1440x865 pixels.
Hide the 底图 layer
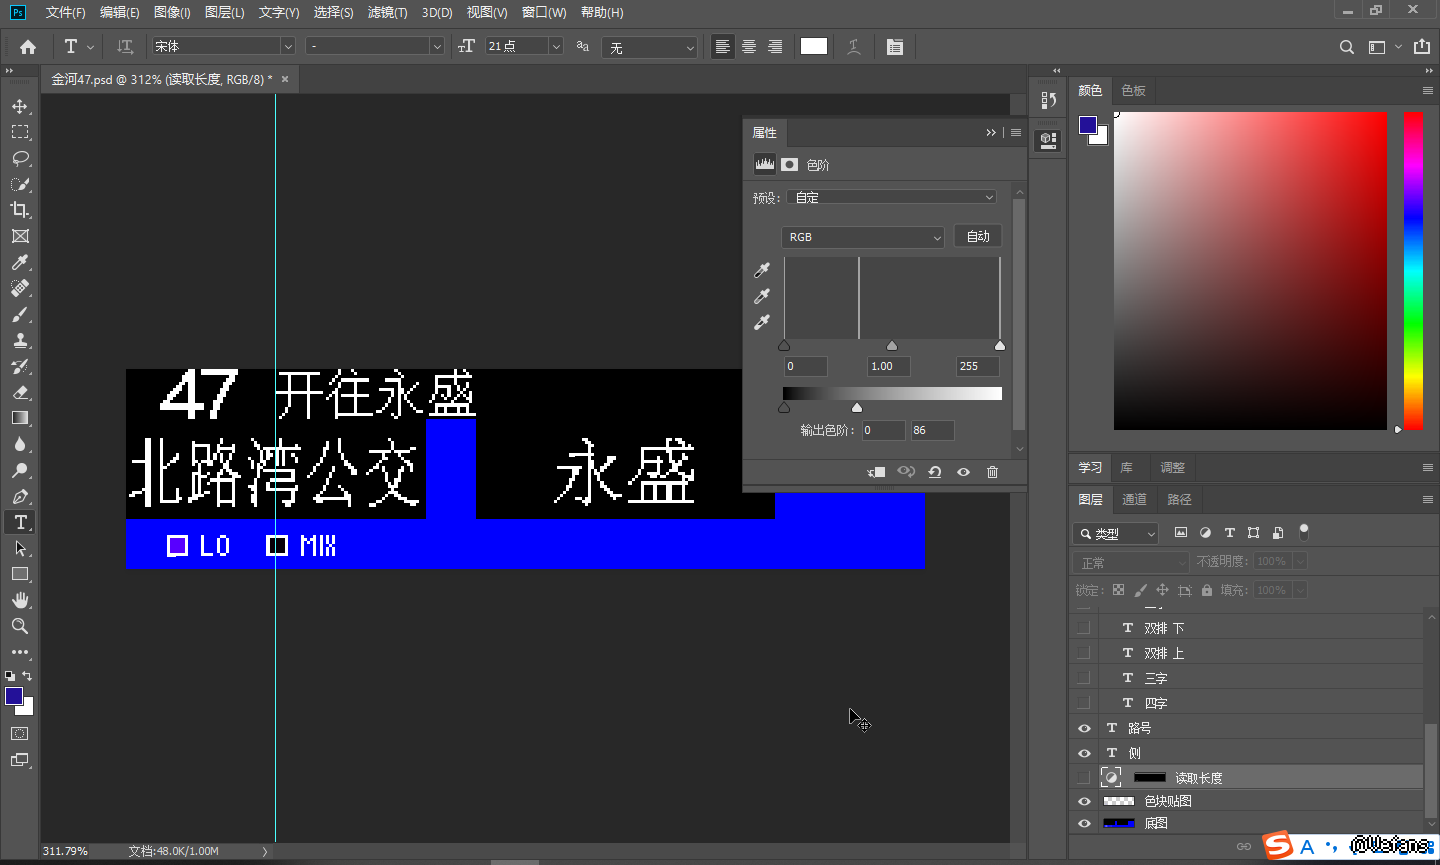tap(1084, 824)
